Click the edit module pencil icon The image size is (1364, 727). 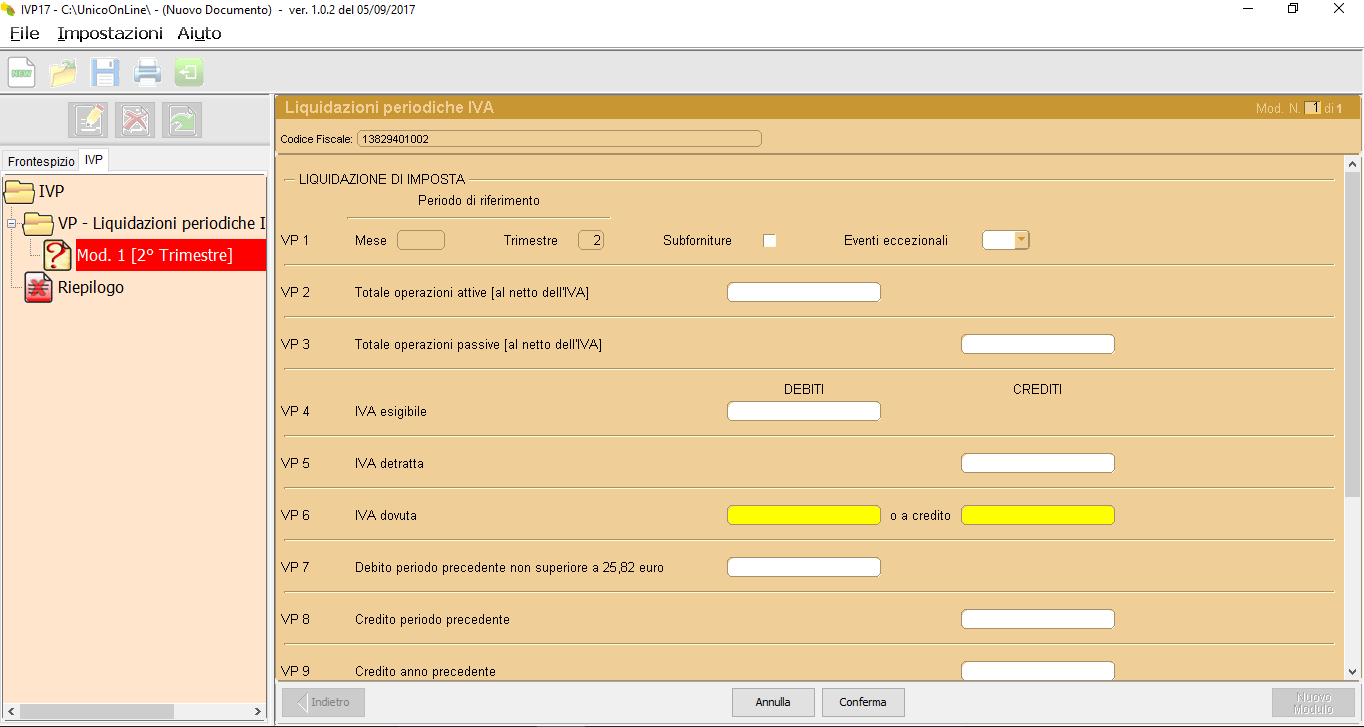[87, 120]
